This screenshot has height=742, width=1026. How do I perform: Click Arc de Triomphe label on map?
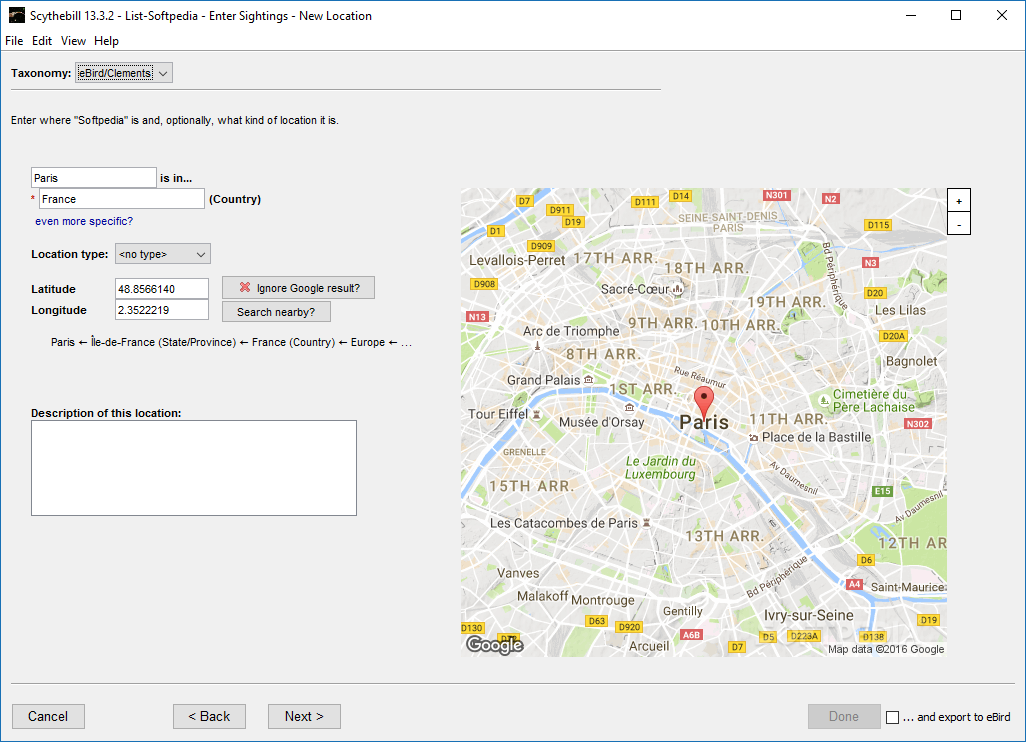click(571, 331)
